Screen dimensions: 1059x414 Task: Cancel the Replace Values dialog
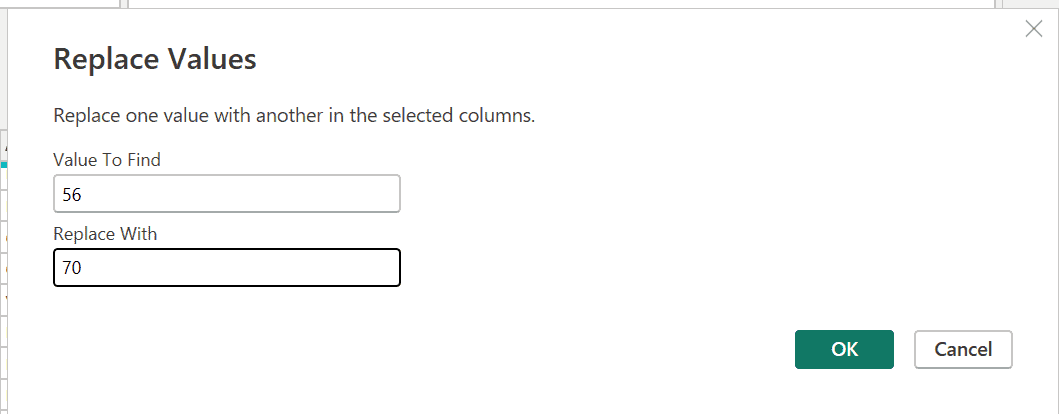(x=963, y=349)
